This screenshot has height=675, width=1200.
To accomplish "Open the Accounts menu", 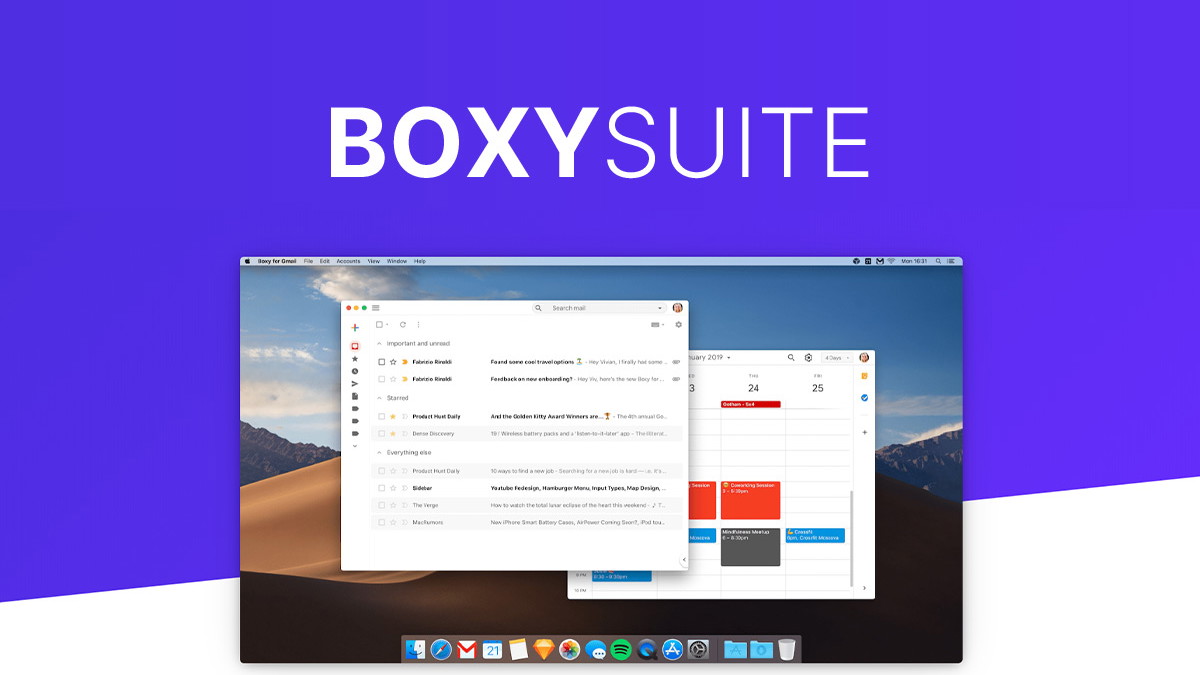I will tap(348, 261).
